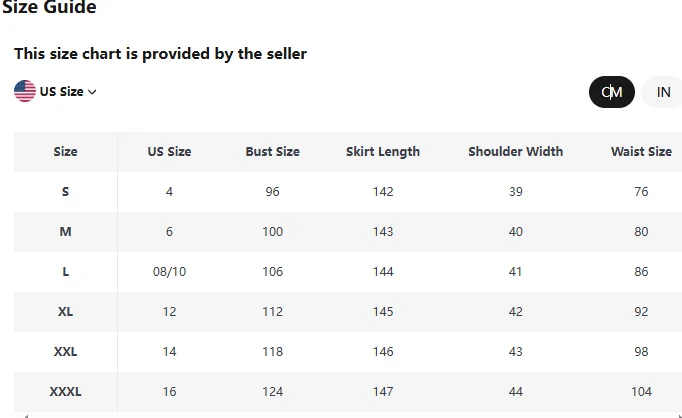Screen dimensions: 682x418
Task: Select the S size row label
Action: coord(65,191)
